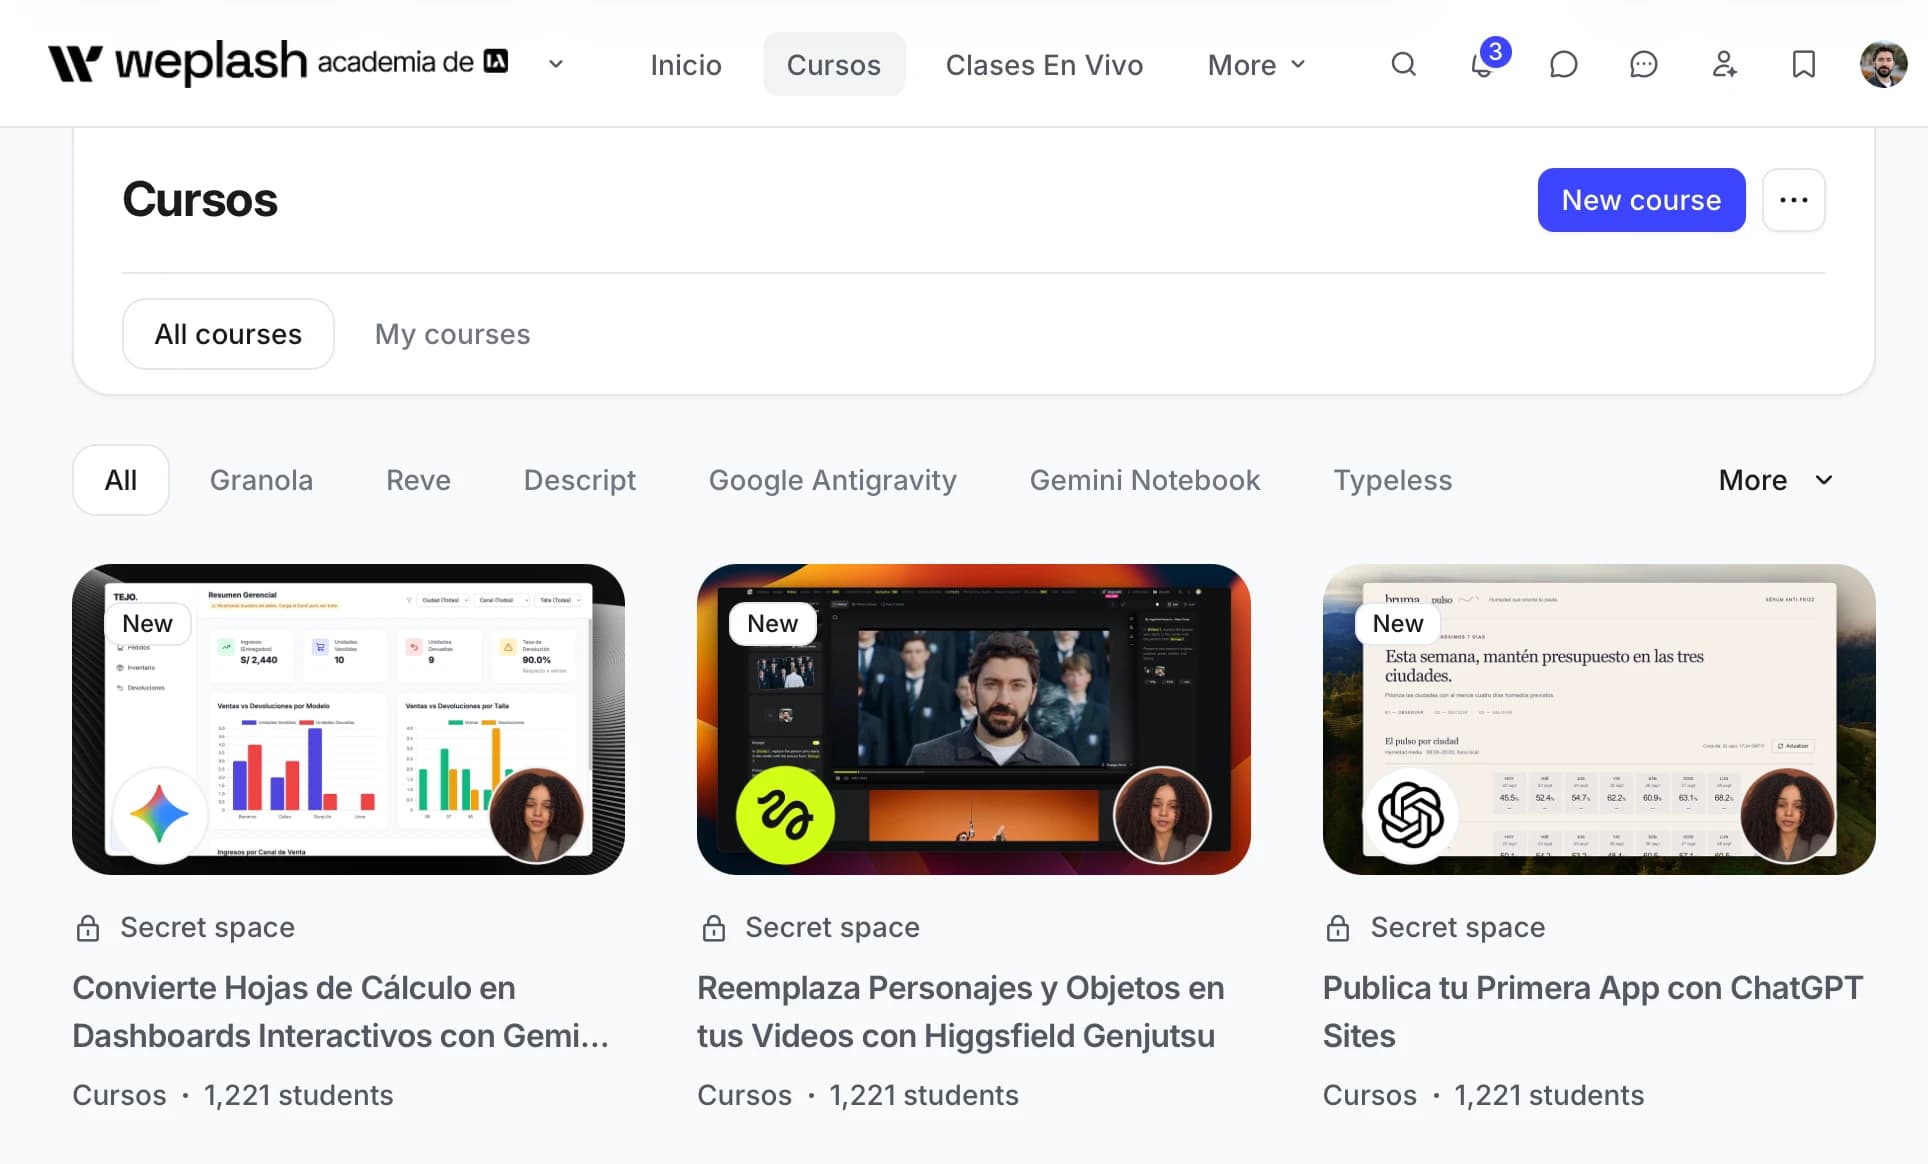Filter courses by Reve

tap(418, 480)
